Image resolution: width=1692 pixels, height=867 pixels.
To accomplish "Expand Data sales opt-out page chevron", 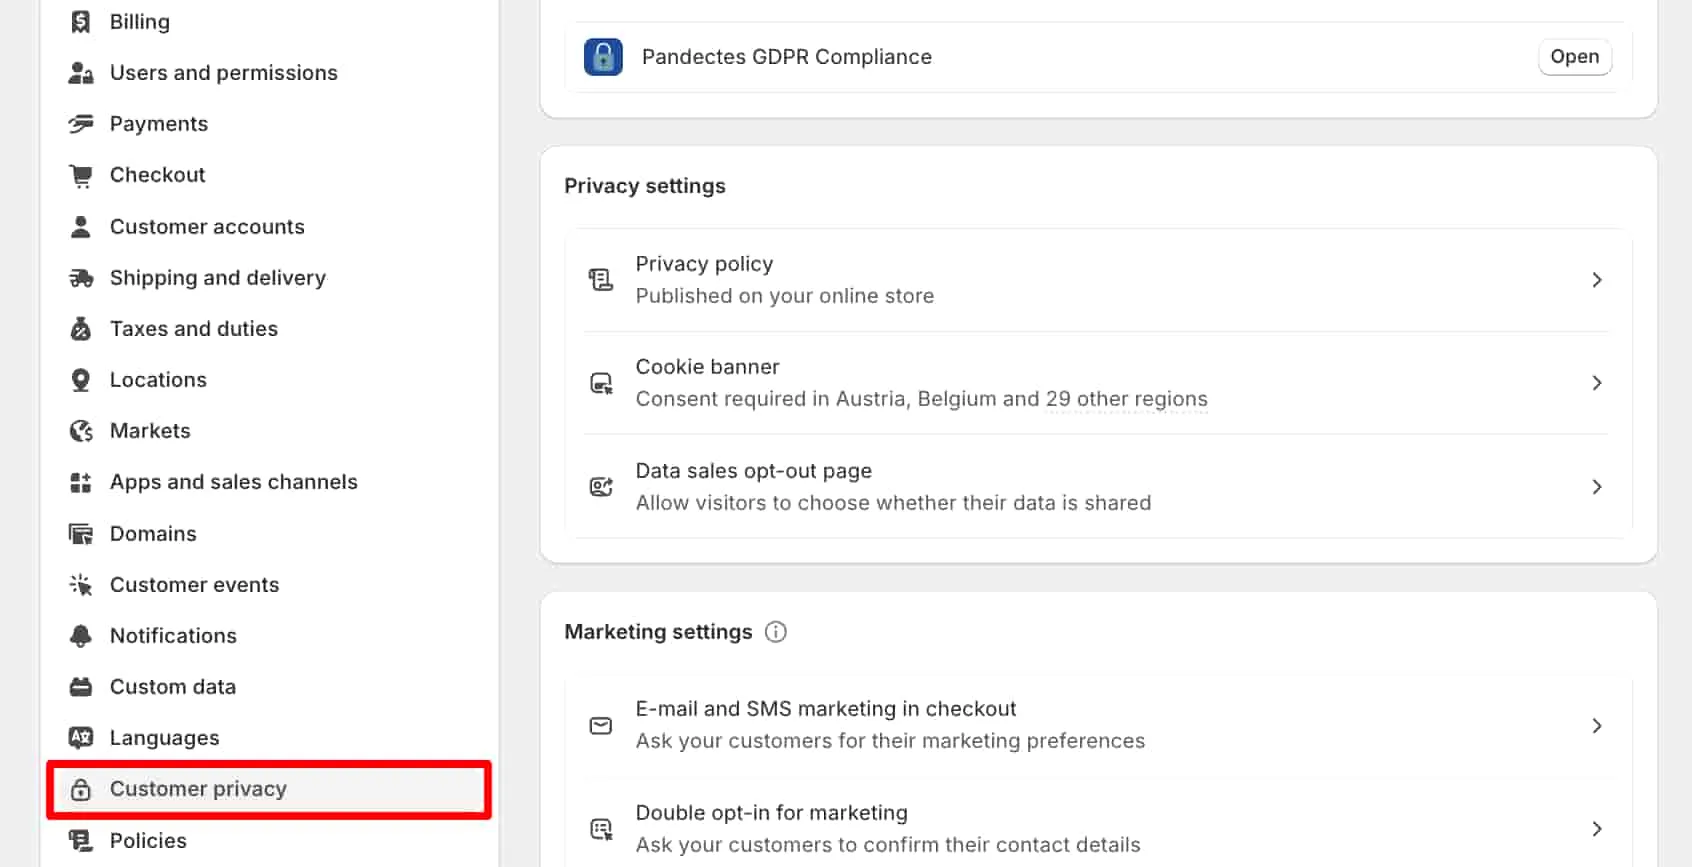I will coord(1597,487).
